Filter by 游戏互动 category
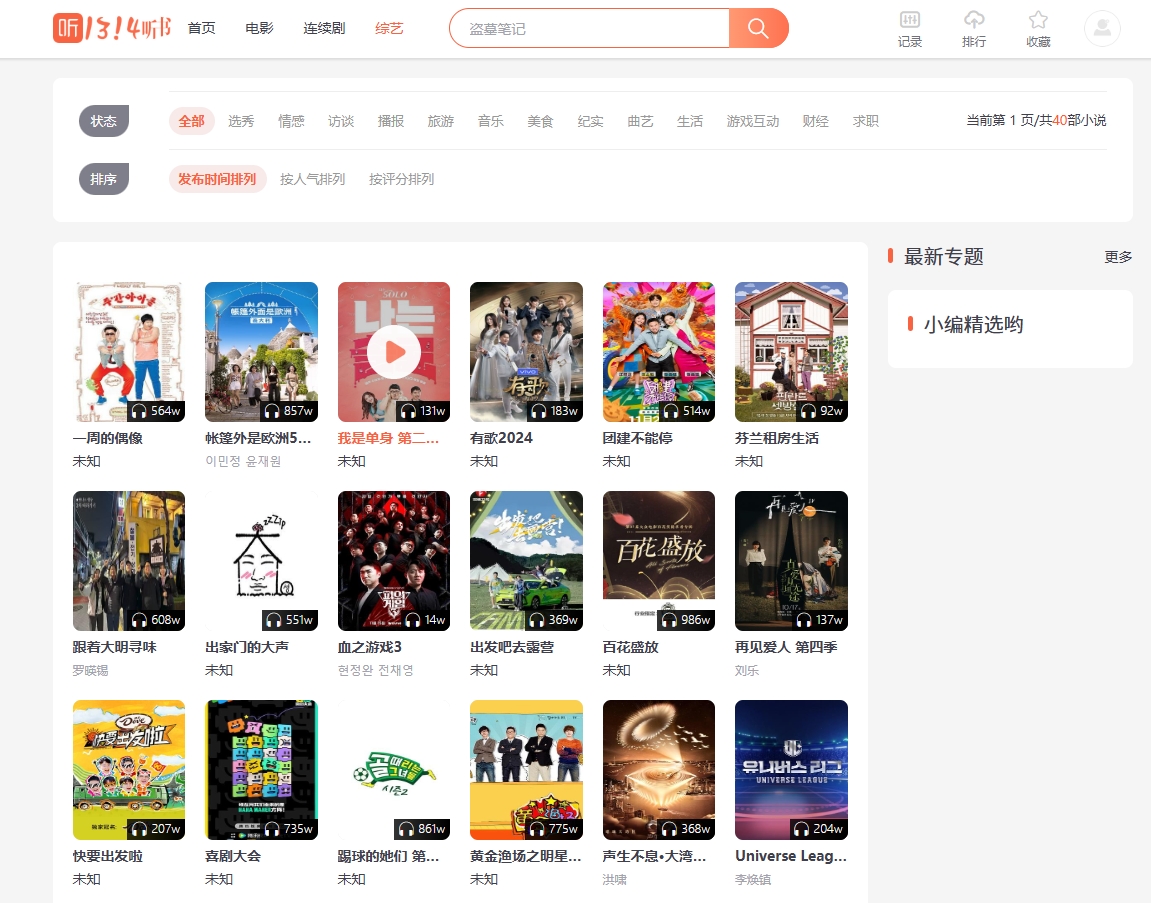 [752, 121]
